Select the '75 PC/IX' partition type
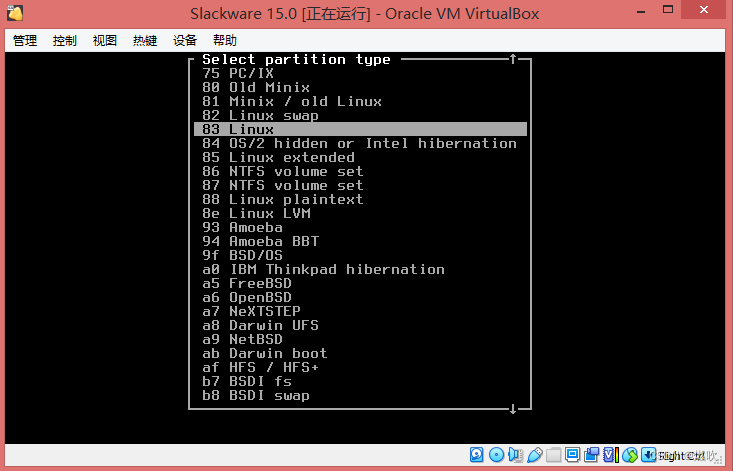733x471 pixels. [x=360, y=73]
